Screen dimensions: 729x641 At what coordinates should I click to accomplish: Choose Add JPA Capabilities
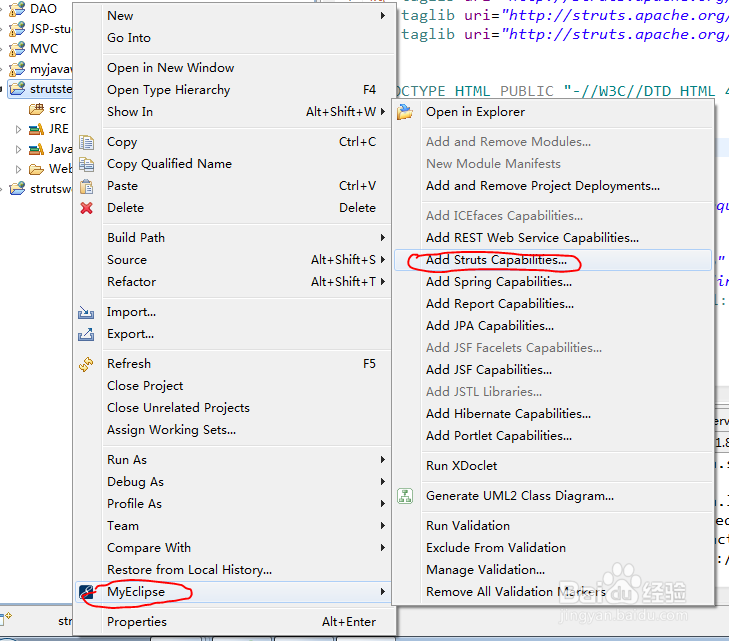pyautogui.click(x=553, y=326)
